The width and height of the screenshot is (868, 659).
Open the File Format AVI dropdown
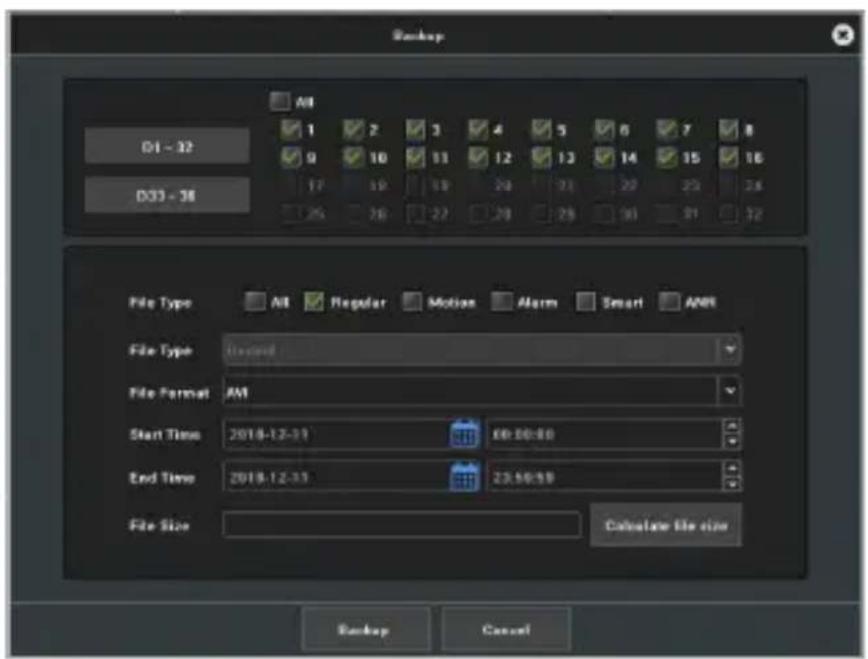[x=730, y=392]
